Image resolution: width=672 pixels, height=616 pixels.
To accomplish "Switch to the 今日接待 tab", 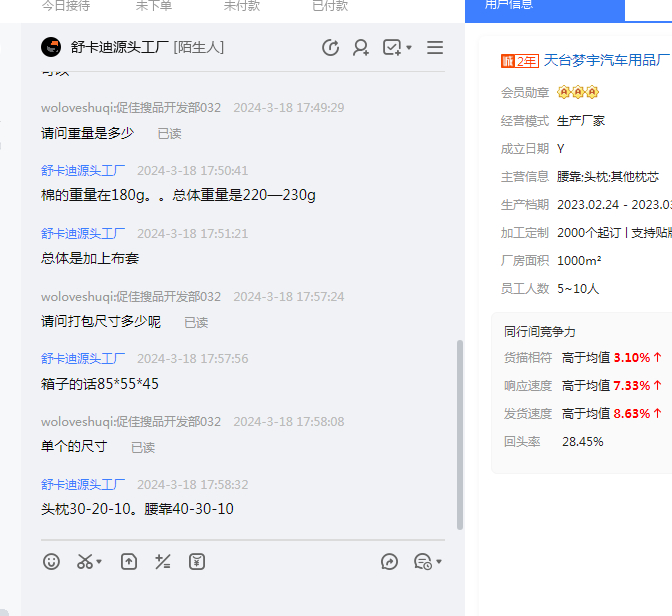I will pos(66,6).
